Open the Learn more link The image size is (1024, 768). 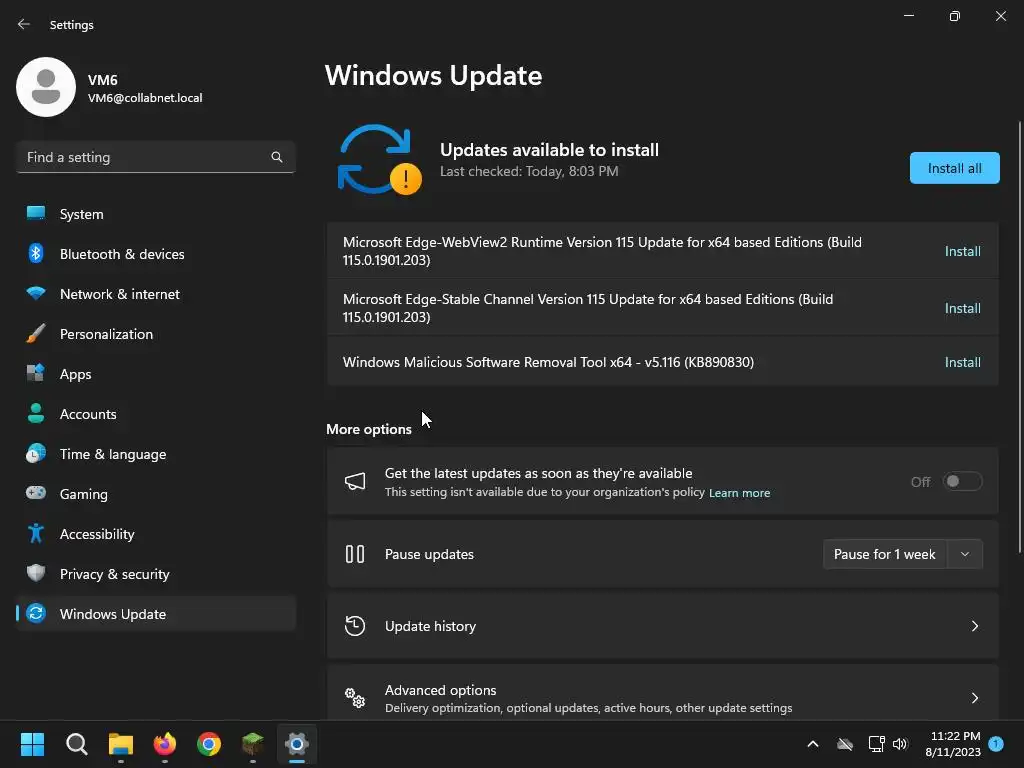739,493
